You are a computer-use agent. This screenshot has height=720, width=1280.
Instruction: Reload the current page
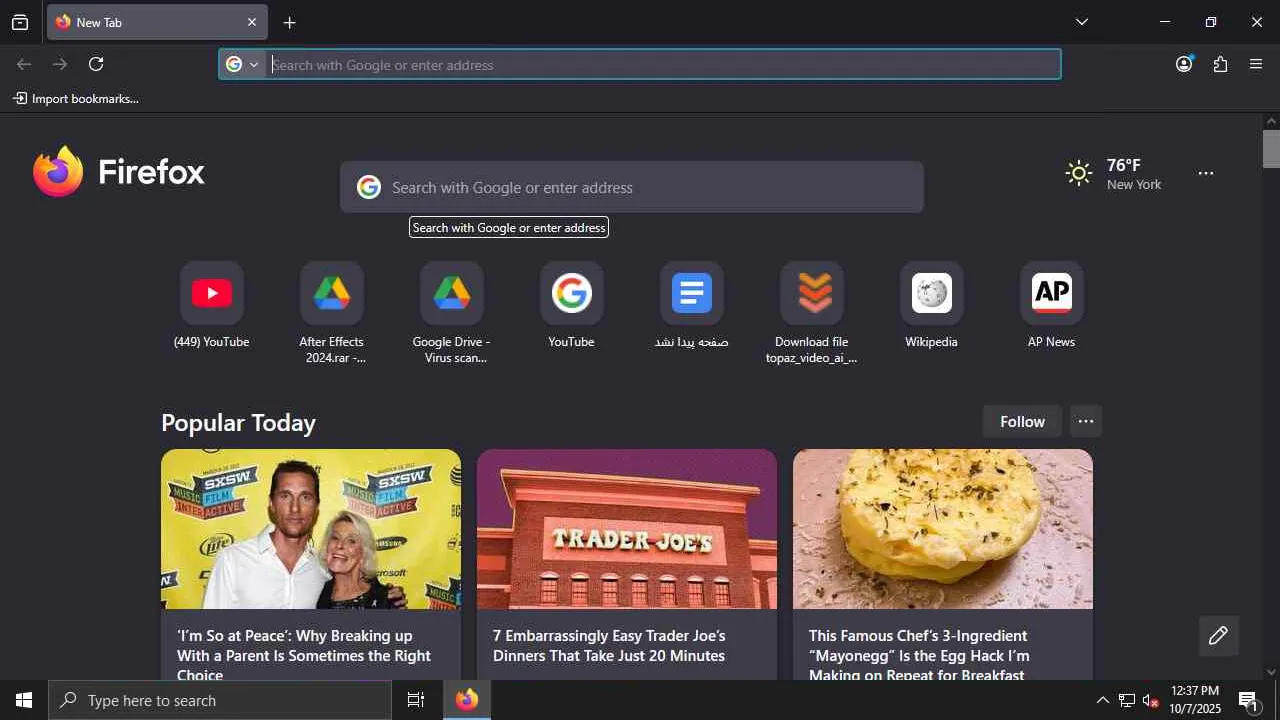point(96,64)
